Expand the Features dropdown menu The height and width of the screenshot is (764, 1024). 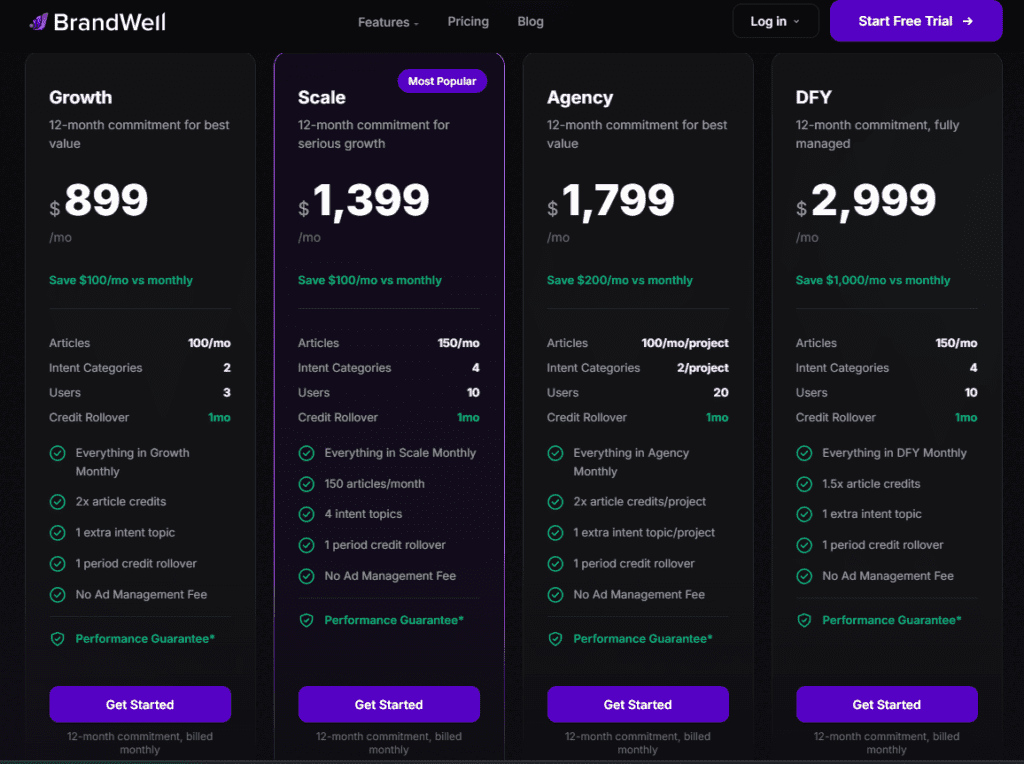tap(388, 22)
